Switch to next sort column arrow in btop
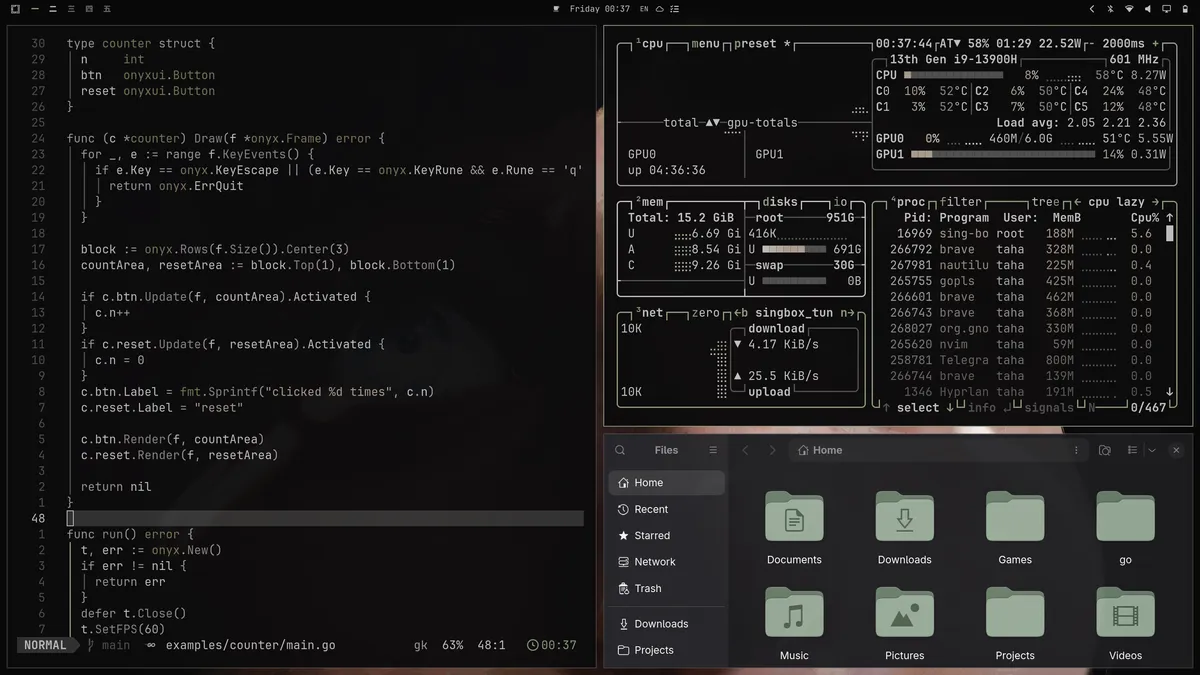 pos(1156,202)
